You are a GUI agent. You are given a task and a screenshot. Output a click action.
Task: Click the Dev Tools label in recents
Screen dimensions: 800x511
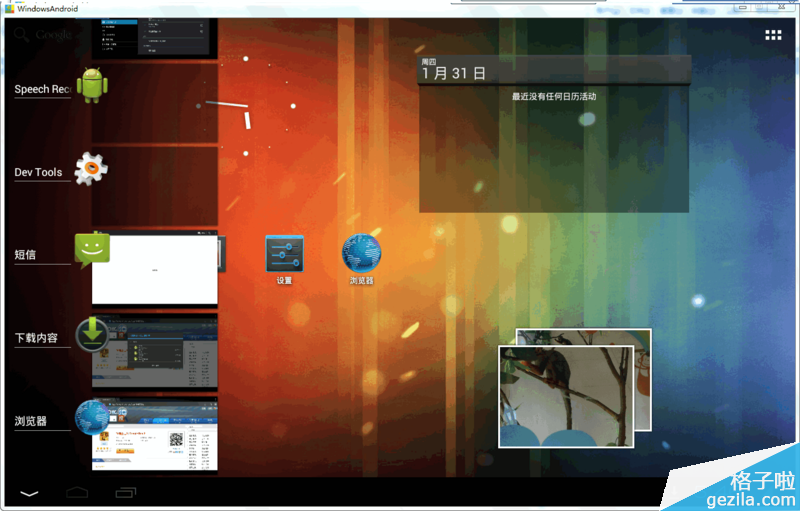(38, 172)
